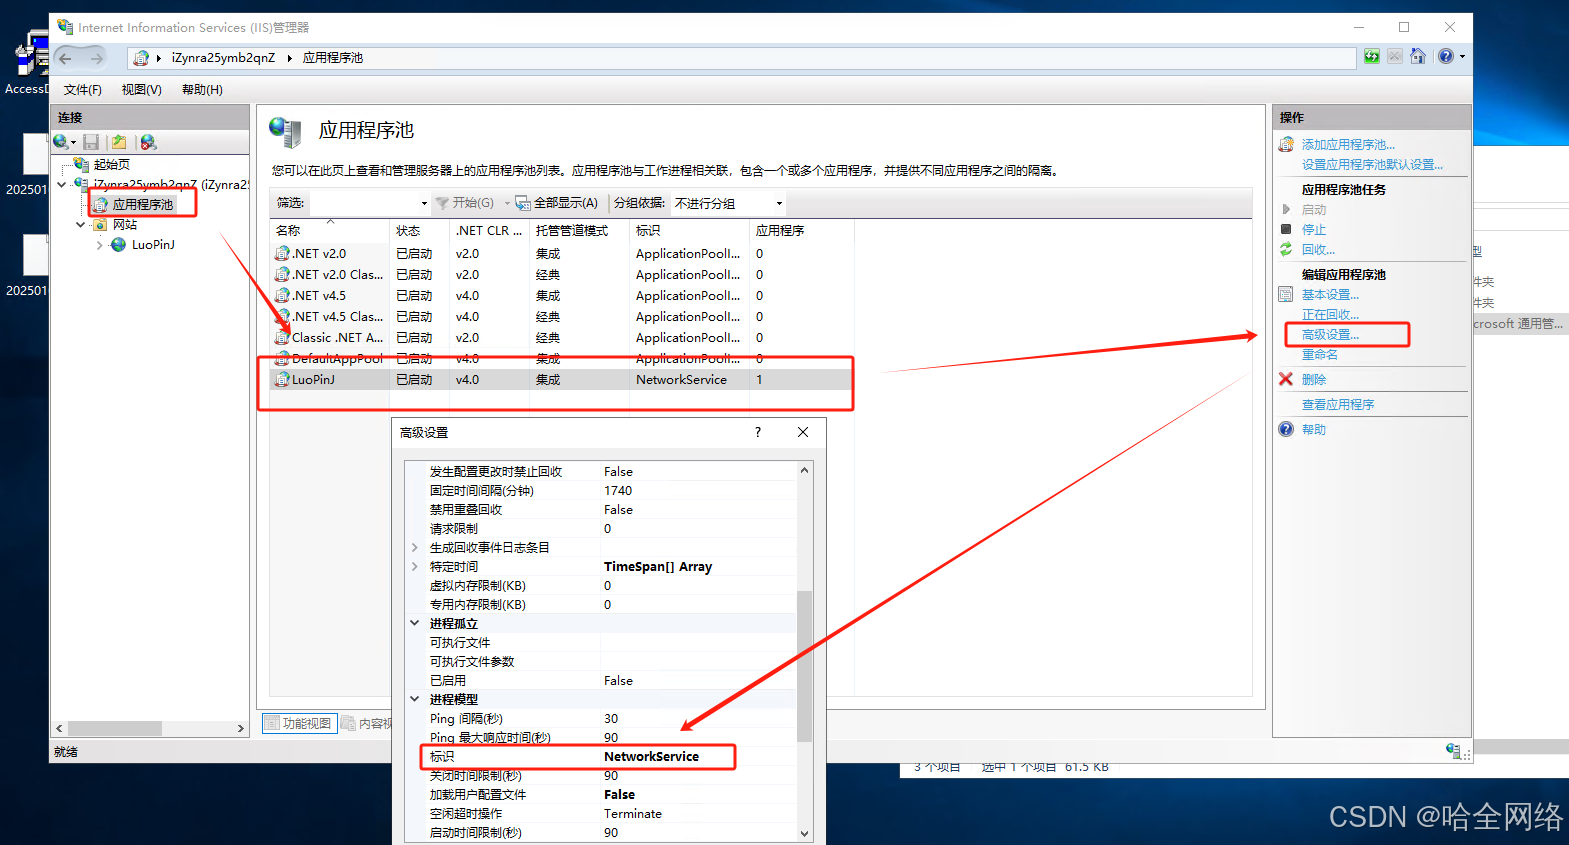Sort by 名称 column header
The image size is (1569, 845).
click(329, 230)
